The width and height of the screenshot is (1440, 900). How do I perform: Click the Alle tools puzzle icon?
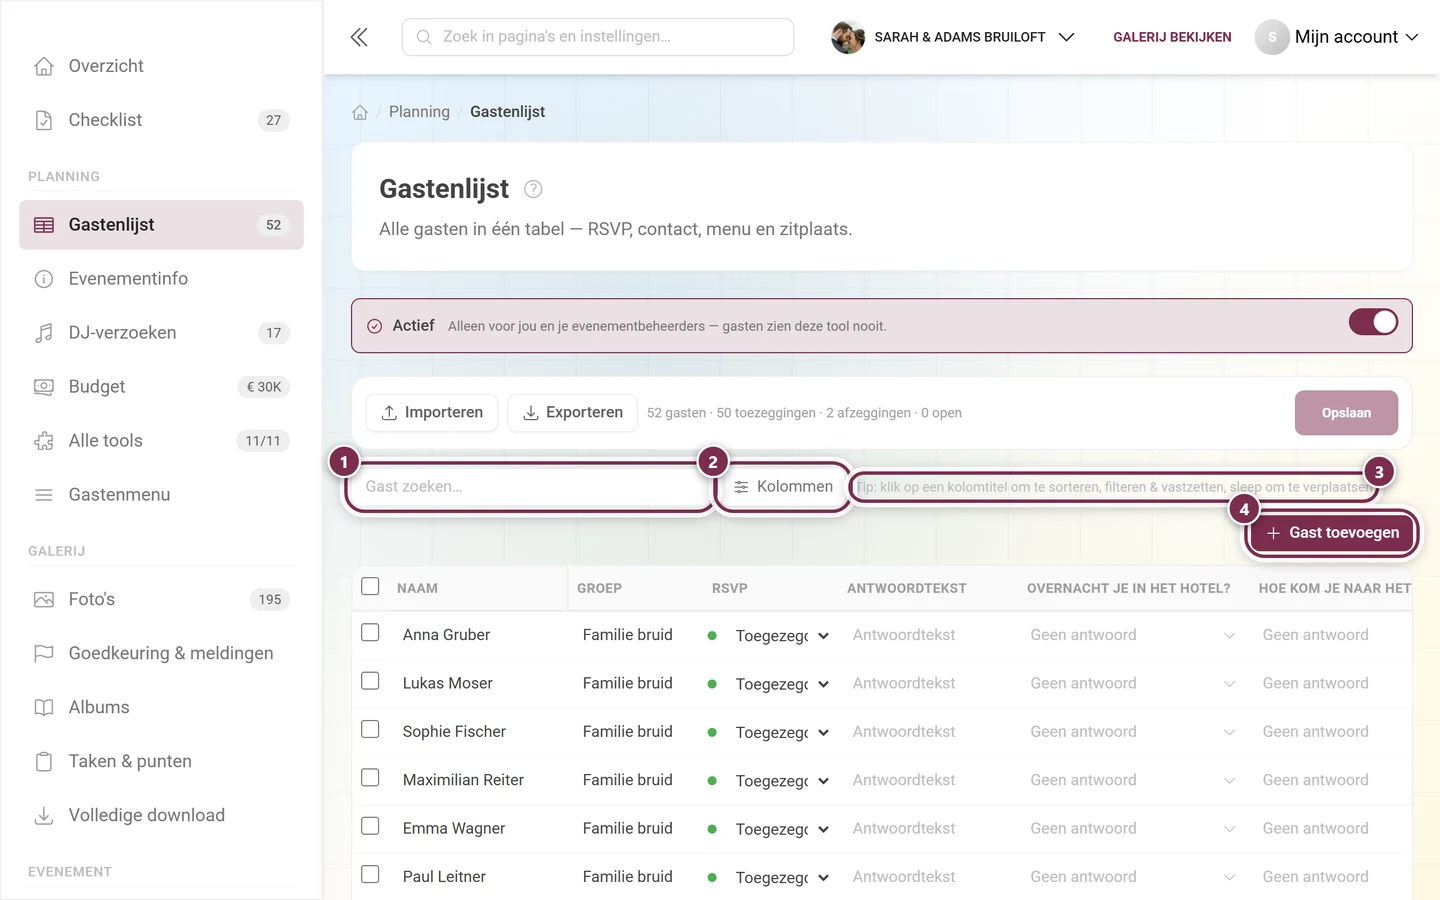44,441
